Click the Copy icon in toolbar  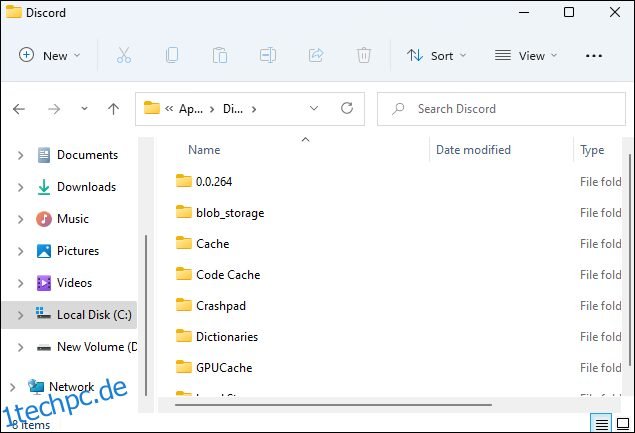172,55
